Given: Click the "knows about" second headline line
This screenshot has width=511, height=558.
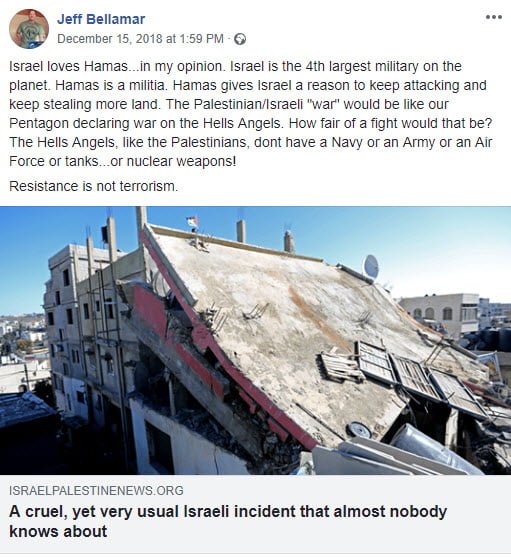Looking at the screenshot, I should (58, 531).
